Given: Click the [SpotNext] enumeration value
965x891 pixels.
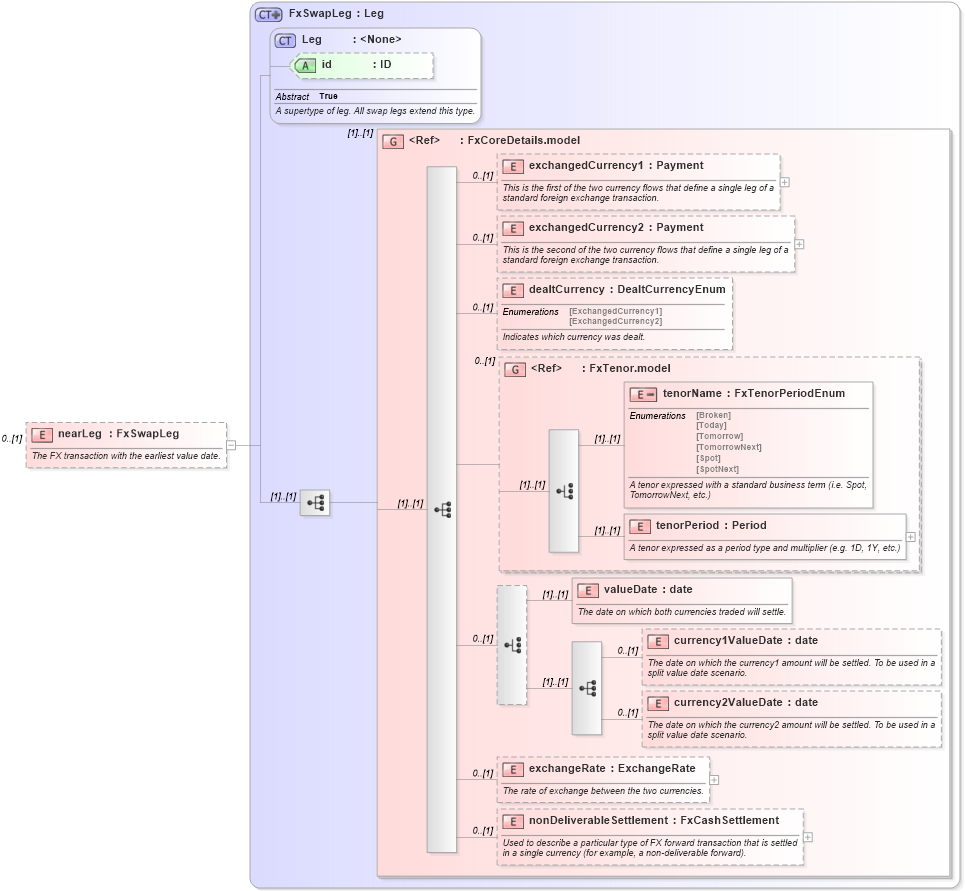Looking at the screenshot, I should (718, 469).
